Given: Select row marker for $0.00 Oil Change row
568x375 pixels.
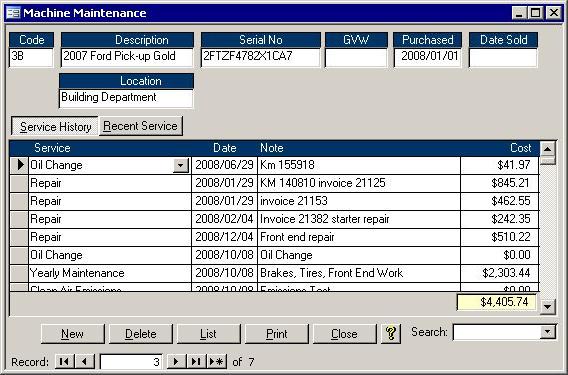Looking at the screenshot, I should [x=19, y=256].
